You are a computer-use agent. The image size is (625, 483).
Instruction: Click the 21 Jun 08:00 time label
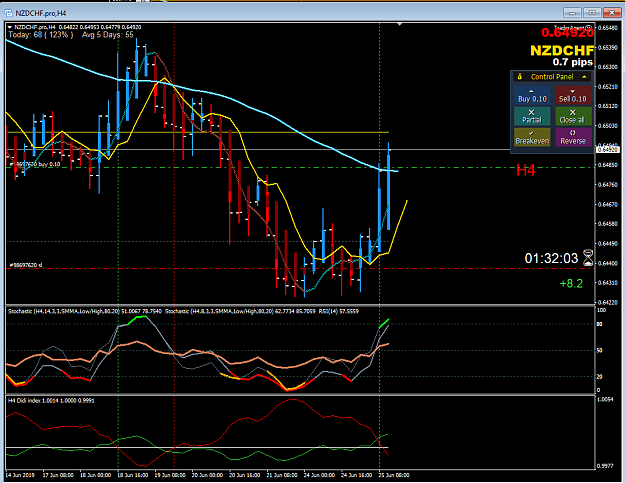coord(282,475)
